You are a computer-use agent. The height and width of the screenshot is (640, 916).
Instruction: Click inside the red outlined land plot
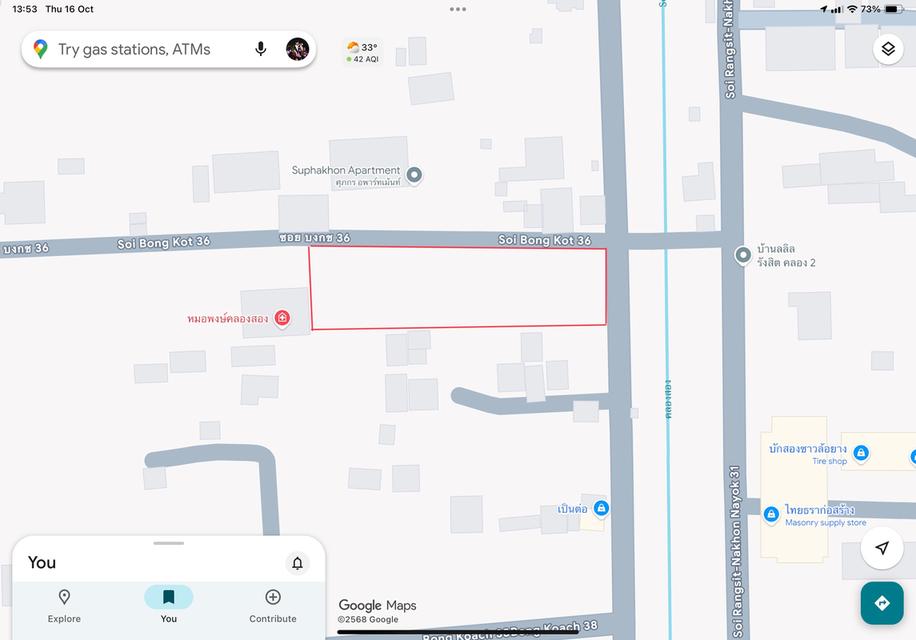click(458, 287)
